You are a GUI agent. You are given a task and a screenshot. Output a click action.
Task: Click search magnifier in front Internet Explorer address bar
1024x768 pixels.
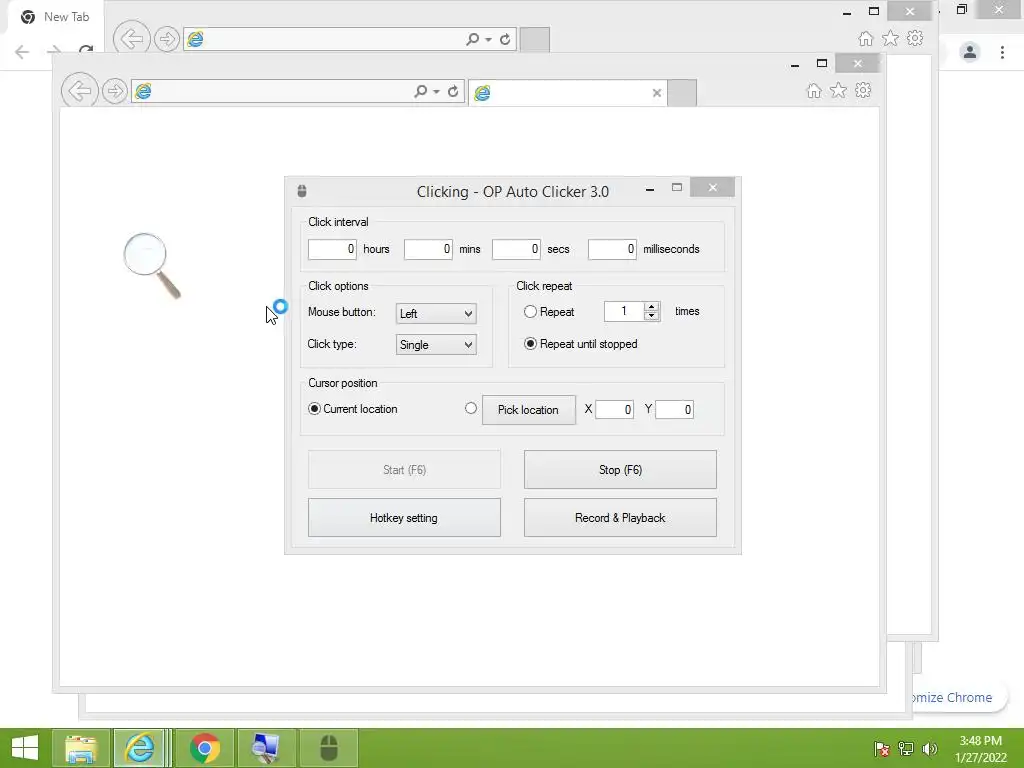421,91
